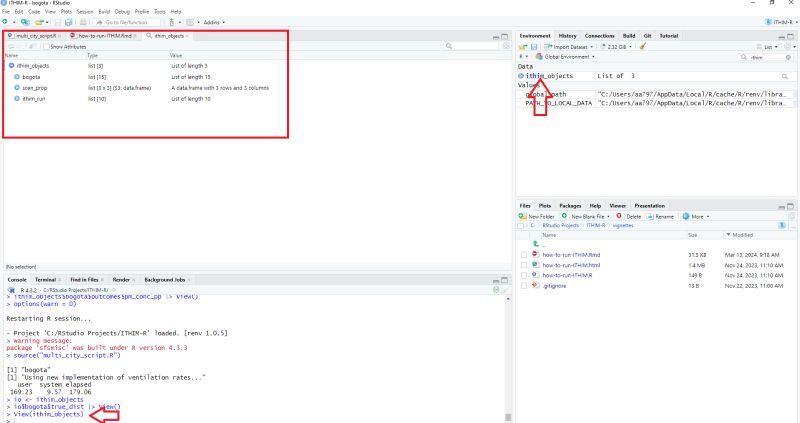Expand the bogota list node

click(17, 77)
